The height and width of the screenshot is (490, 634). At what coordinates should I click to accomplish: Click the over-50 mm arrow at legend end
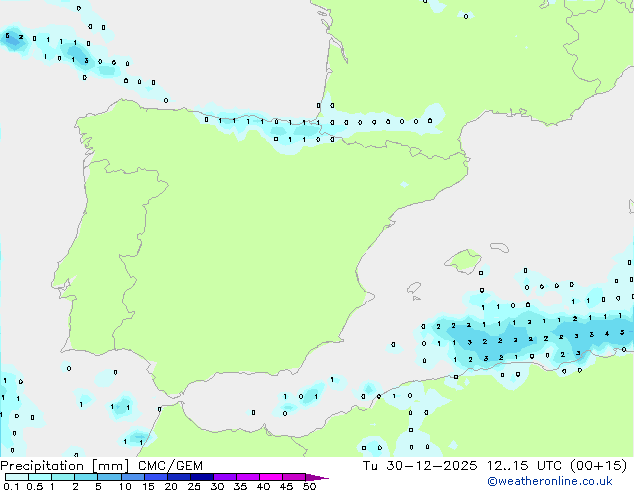point(317,477)
